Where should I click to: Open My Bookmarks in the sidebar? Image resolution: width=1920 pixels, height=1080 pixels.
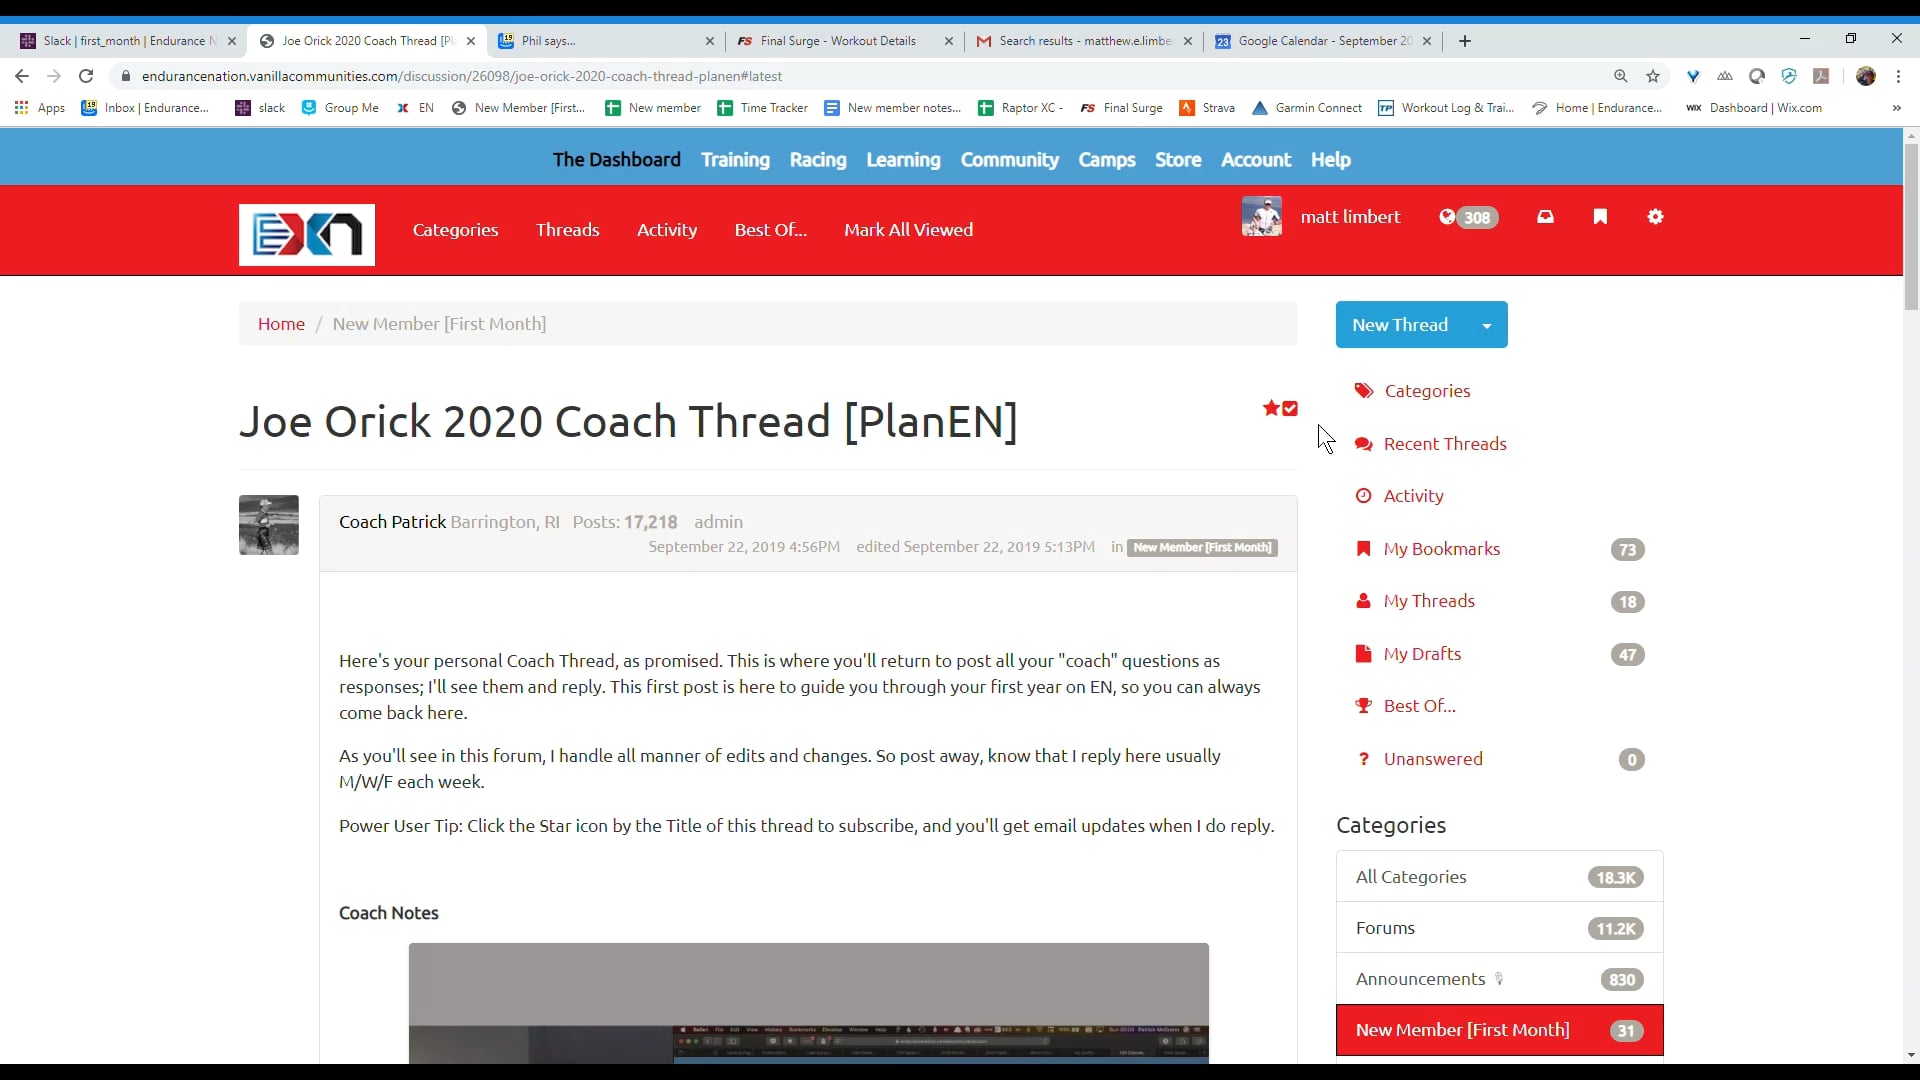(x=1441, y=549)
